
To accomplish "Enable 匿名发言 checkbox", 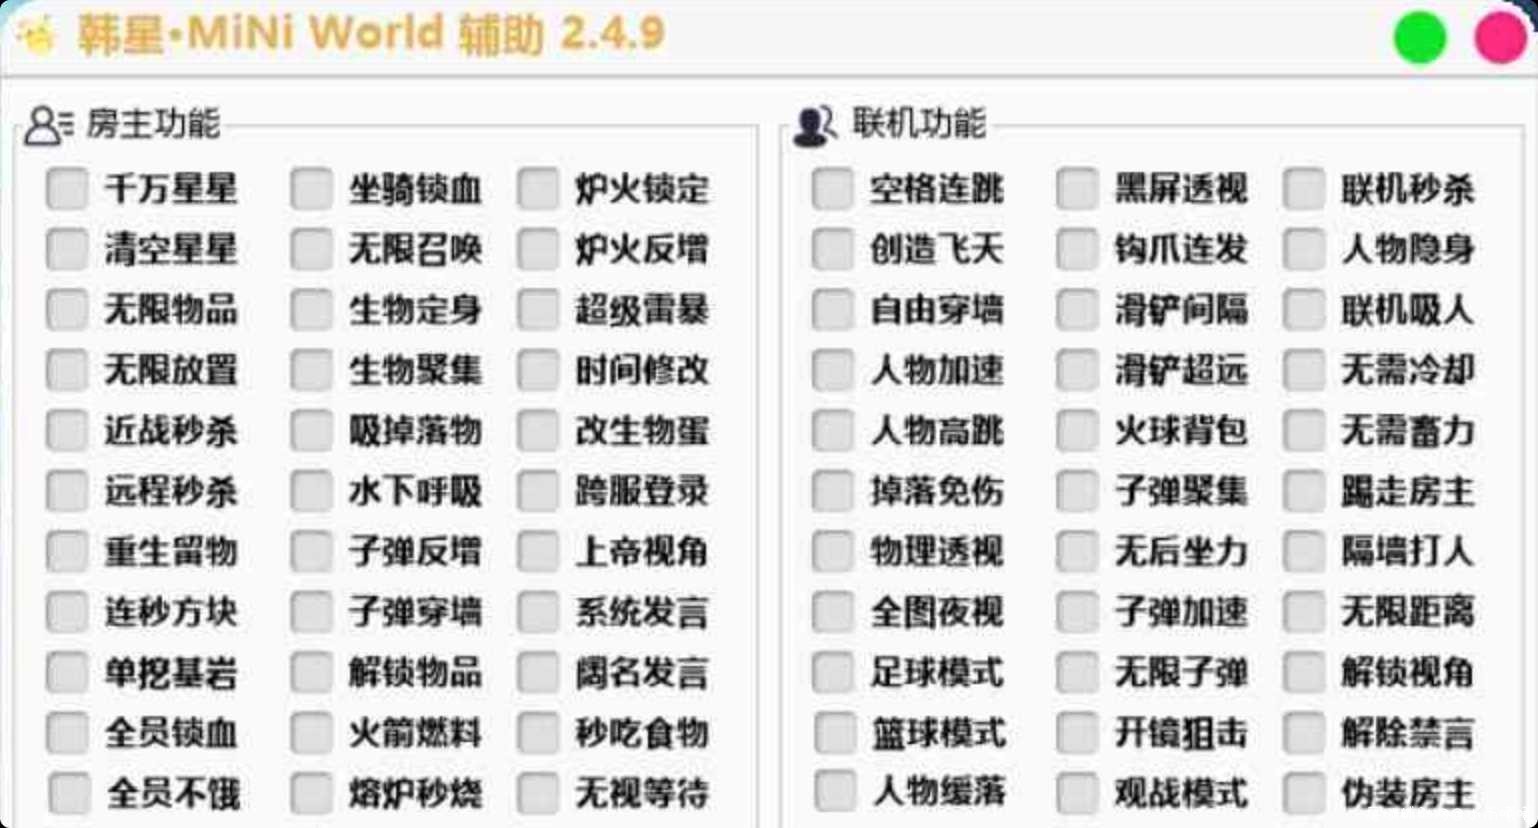I will pos(539,673).
